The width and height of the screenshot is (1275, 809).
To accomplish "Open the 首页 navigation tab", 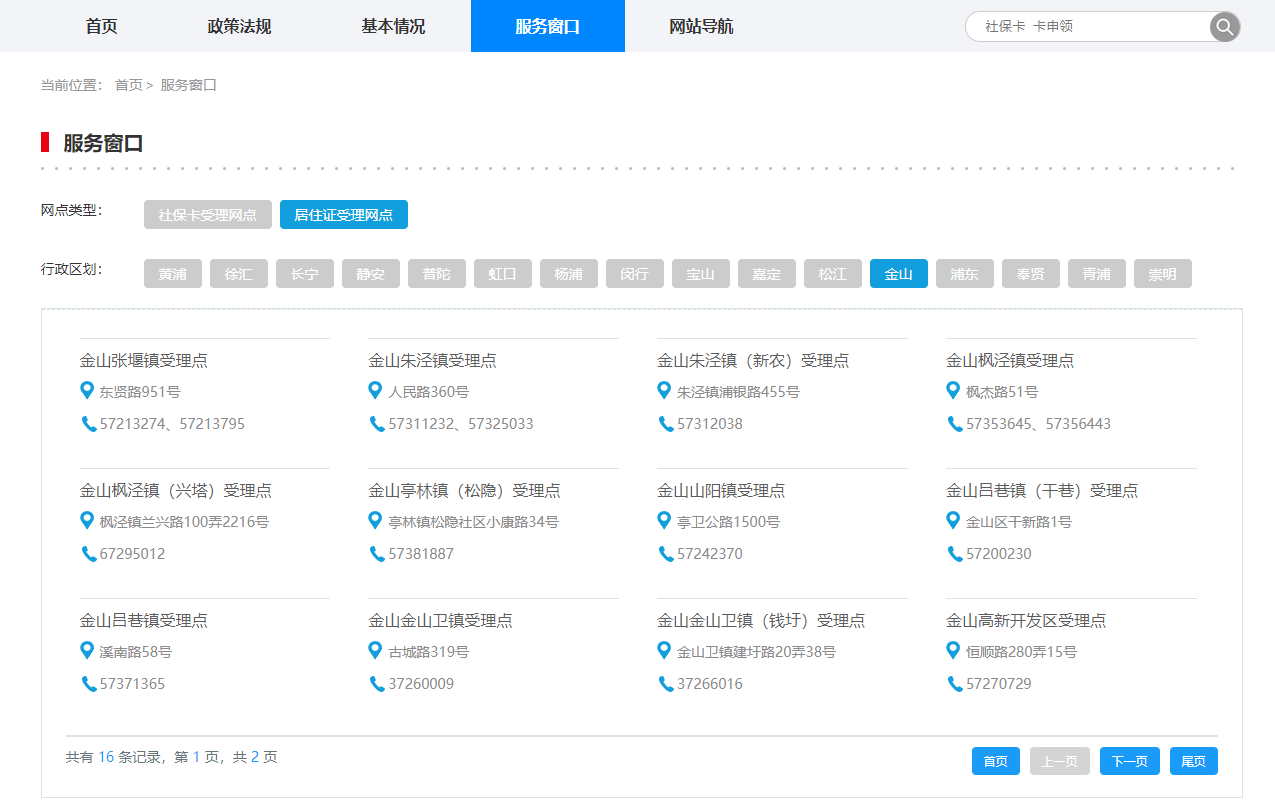I will click(101, 26).
